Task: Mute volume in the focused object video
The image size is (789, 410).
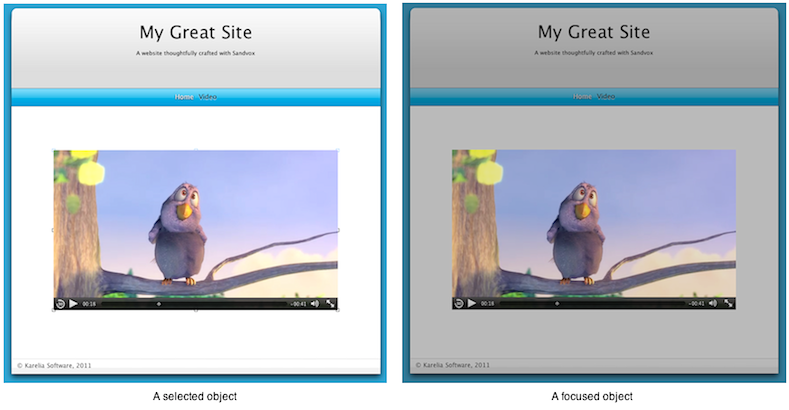Action: tap(713, 303)
